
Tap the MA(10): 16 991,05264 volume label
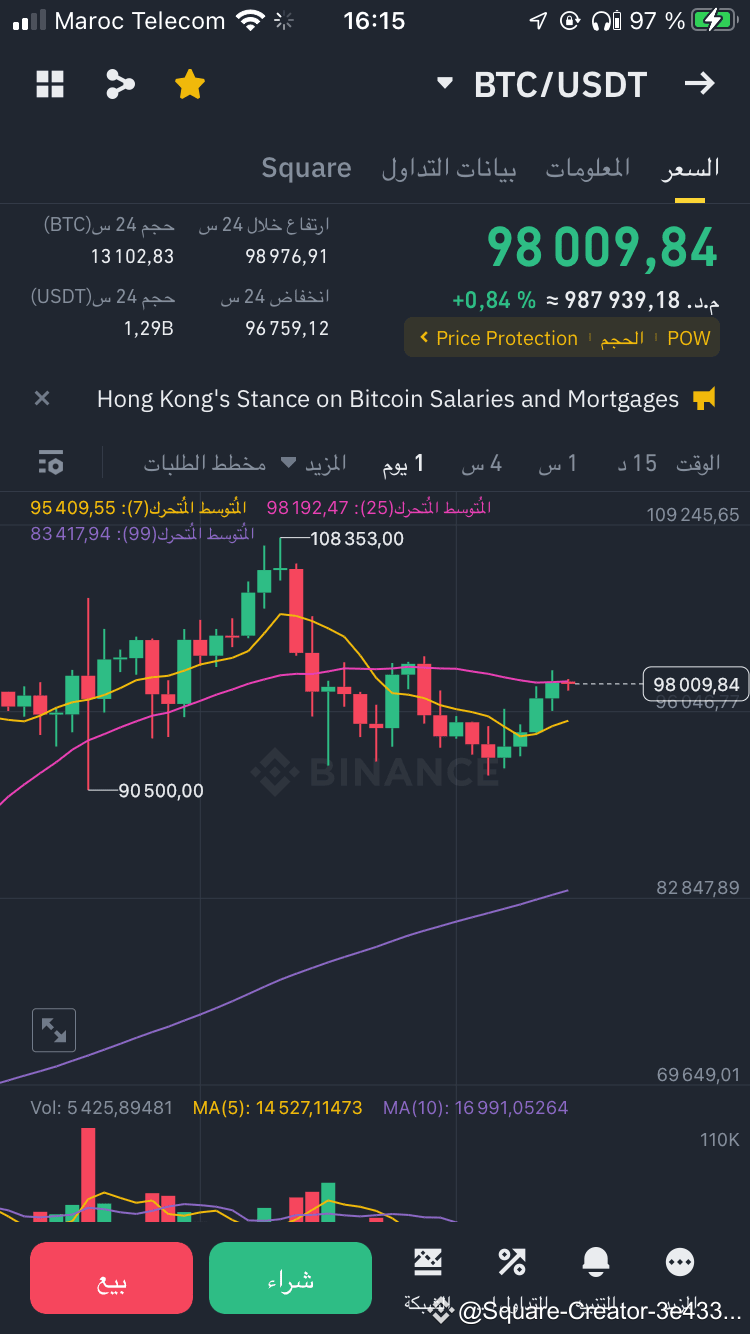coord(475,1108)
